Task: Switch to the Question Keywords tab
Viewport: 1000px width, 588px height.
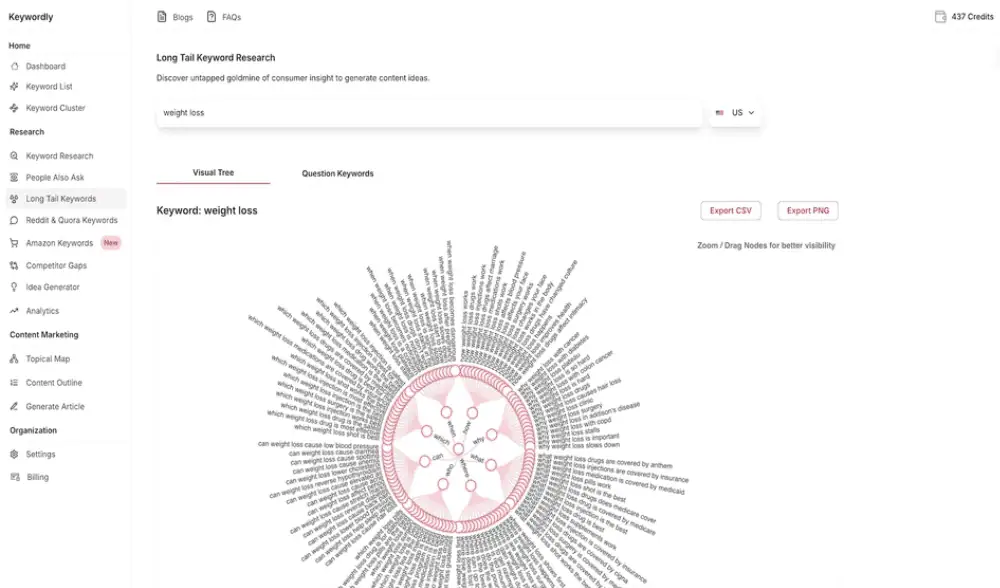Action: [338, 174]
